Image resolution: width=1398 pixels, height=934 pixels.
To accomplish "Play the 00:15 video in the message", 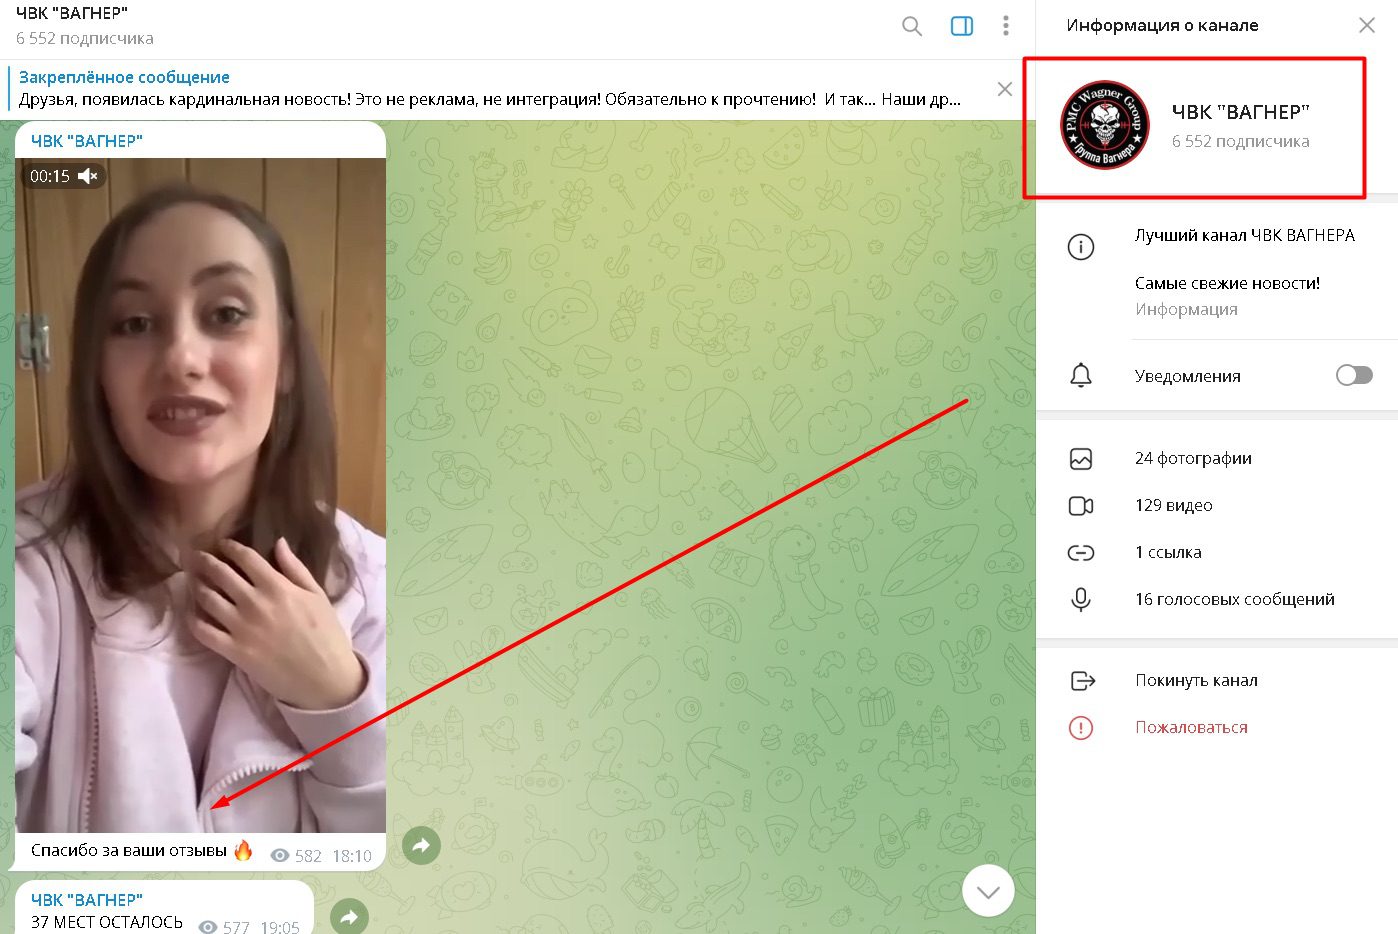I will [x=200, y=495].
